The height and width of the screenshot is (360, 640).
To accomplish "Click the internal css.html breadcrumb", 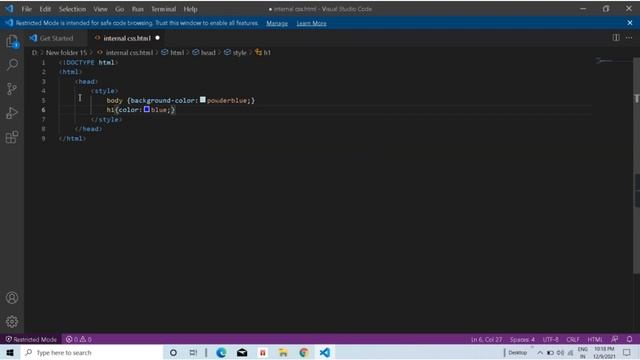I will [129, 53].
